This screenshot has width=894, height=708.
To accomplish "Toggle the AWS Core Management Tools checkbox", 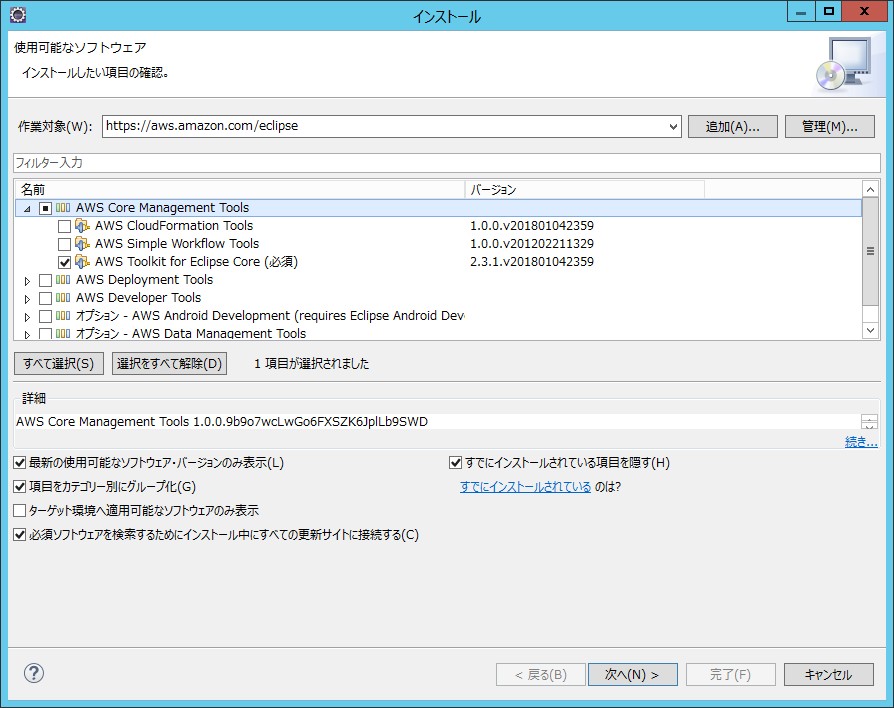I will 46,208.
